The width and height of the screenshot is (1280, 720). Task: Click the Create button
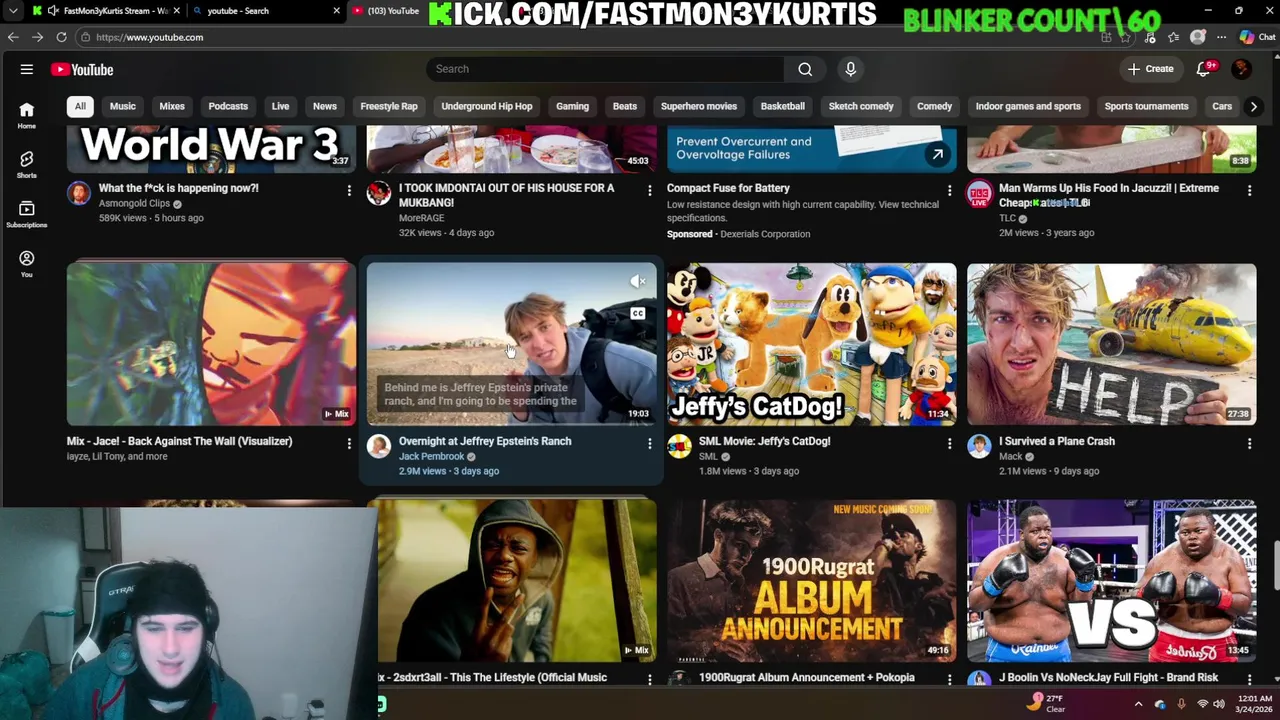(x=1151, y=69)
